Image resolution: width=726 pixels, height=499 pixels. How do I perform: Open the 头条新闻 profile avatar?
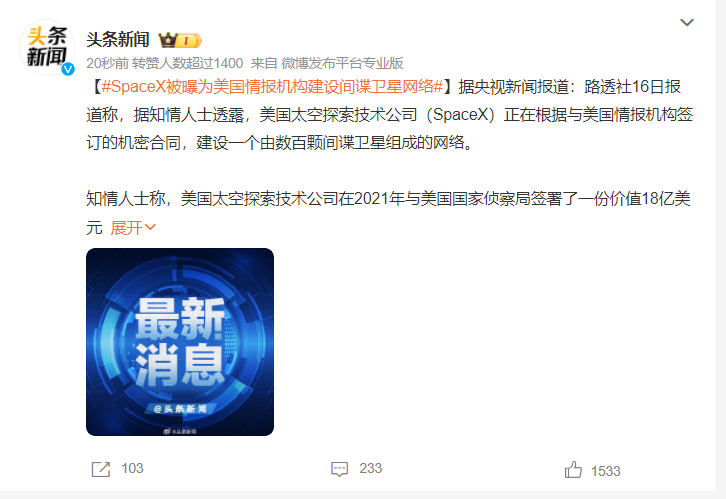pyautogui.click(x=46, y=47)
